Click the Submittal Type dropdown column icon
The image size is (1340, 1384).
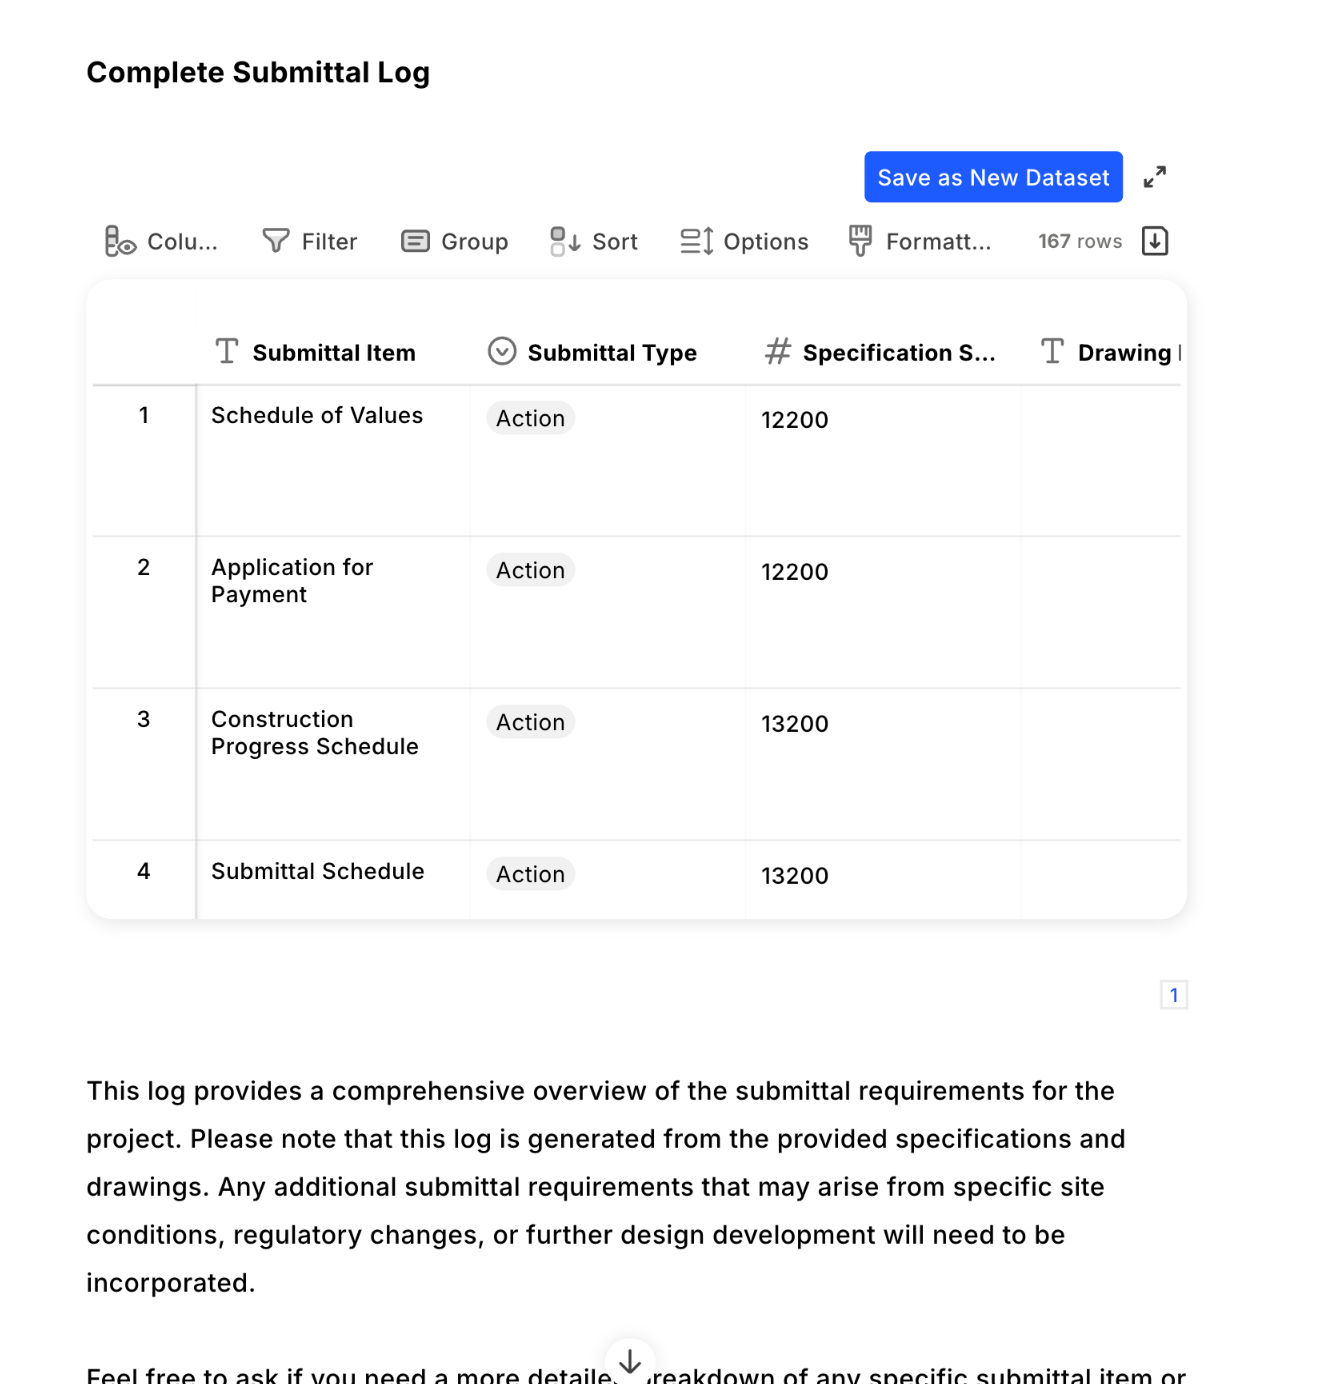tap(502, 352)
